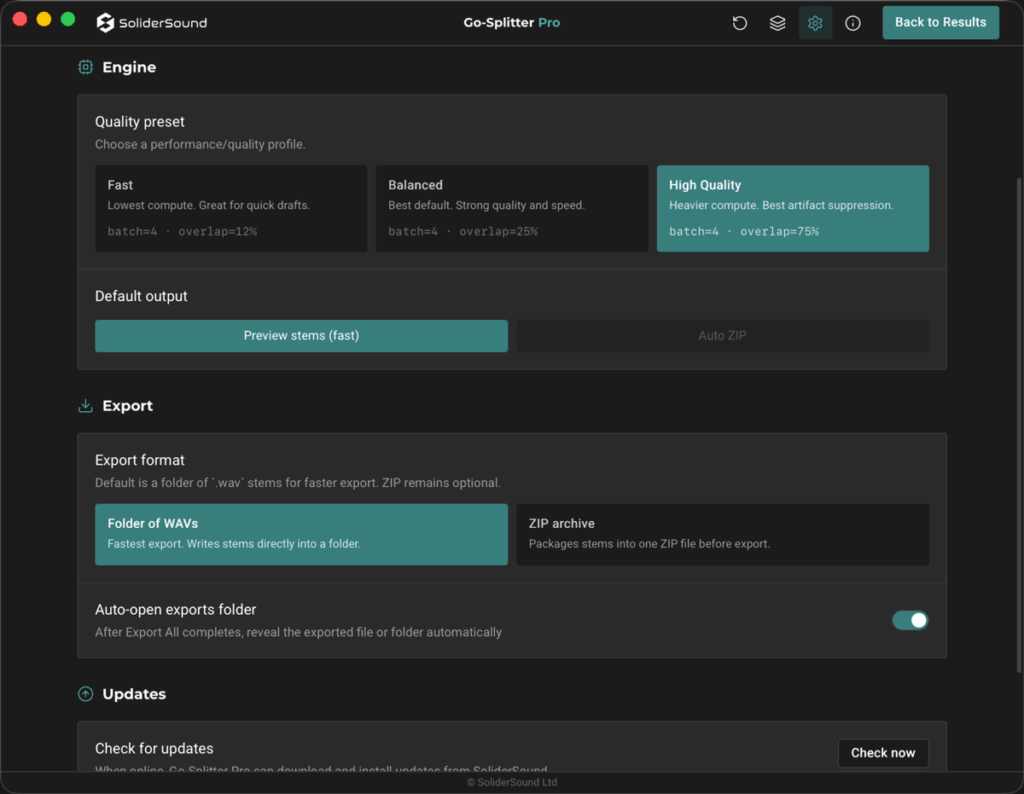
Task: Click the Export heading
Action: 127,405
